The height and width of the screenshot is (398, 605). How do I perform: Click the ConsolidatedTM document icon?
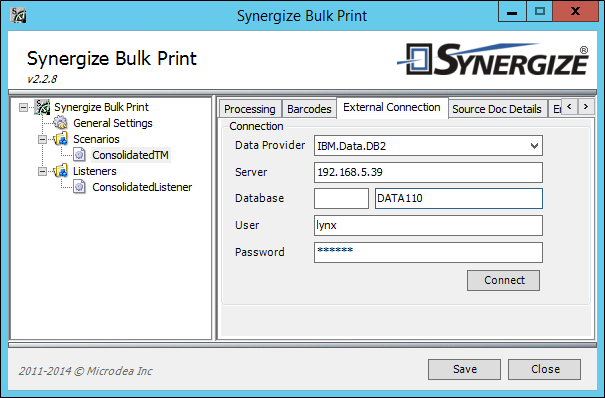[x=79, y=155]
